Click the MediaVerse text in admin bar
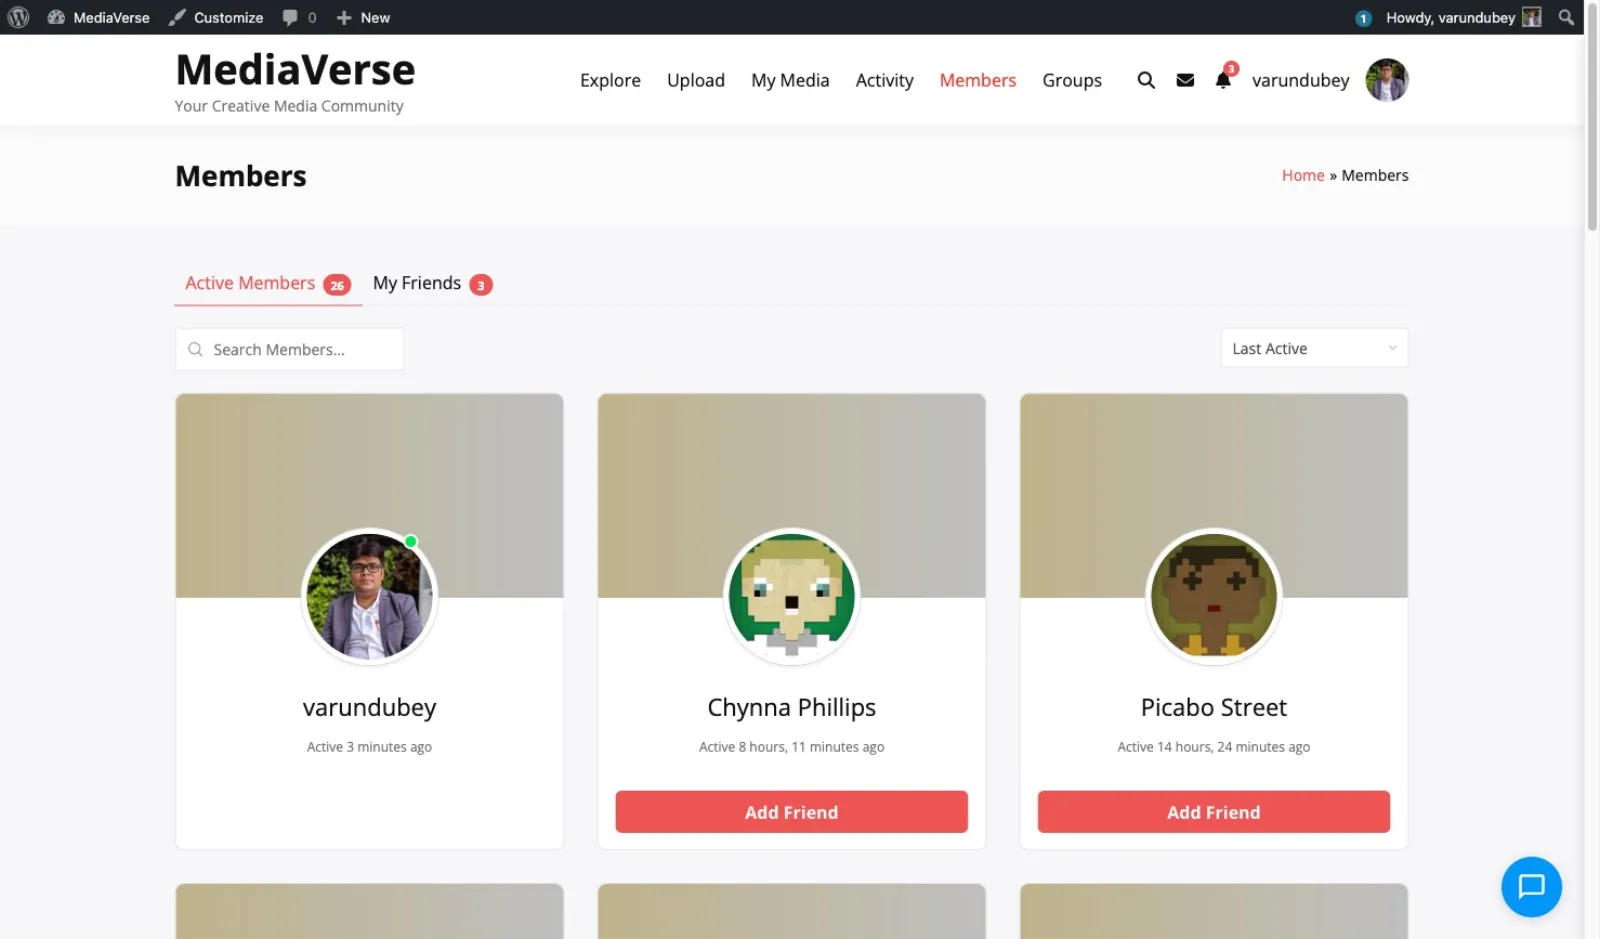The width and height of the screenshot is (1600, 939). point(111,17)
